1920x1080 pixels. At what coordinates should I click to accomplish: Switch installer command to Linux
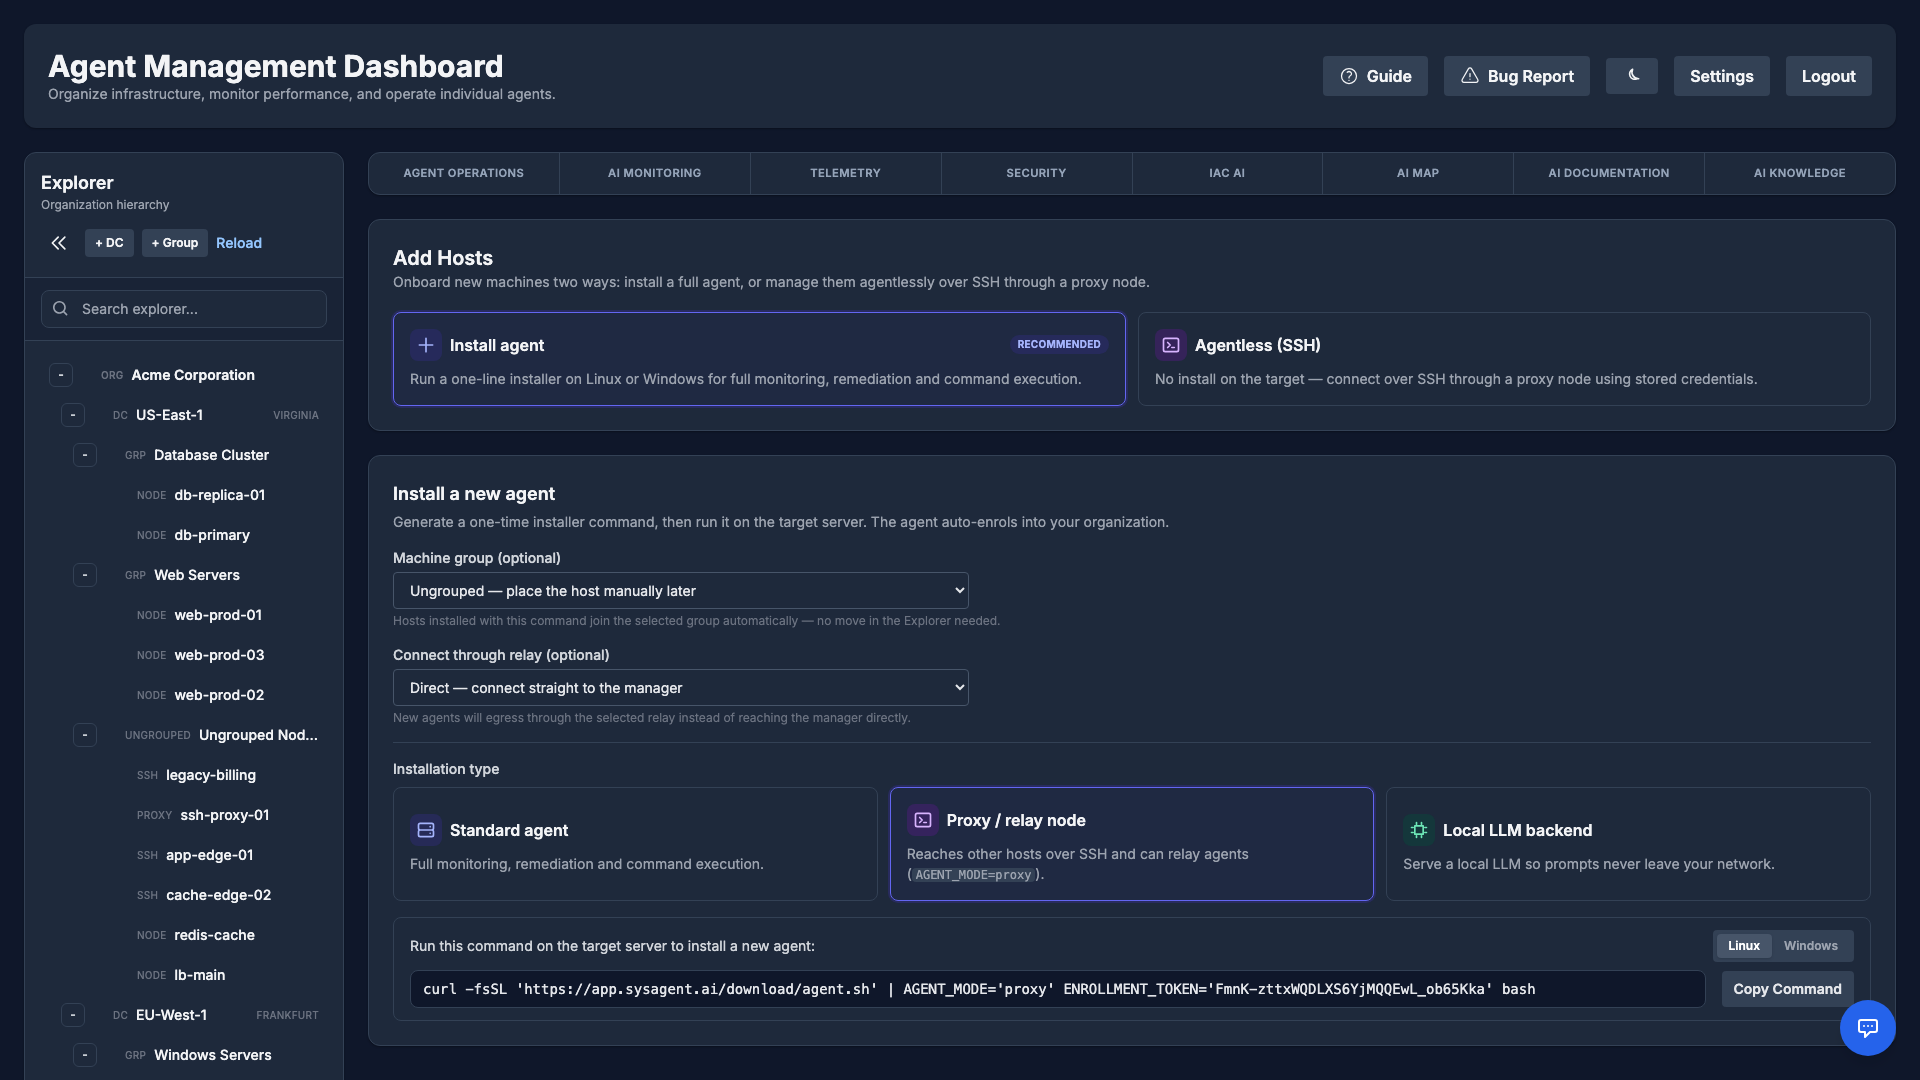(1744, 946)
